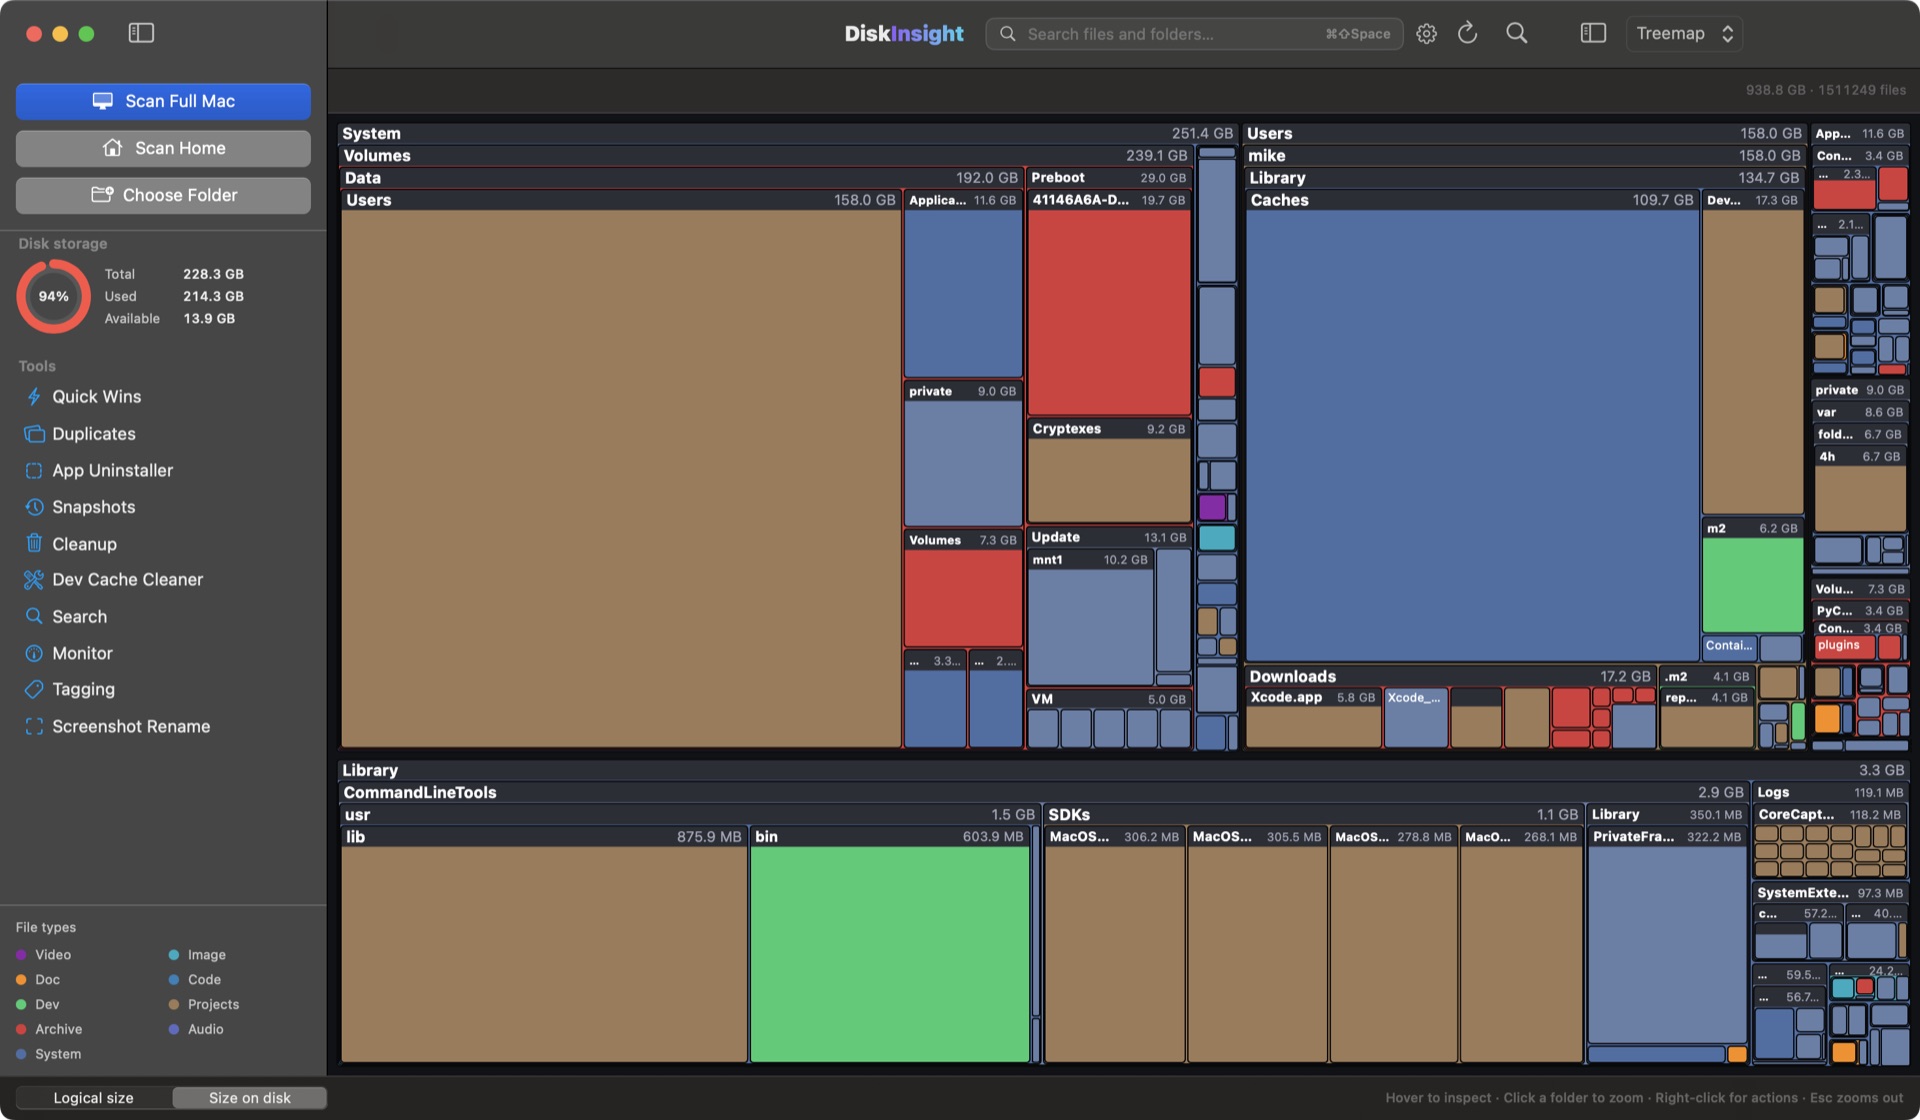Screen dimensions: 1920x1120
Task: Click the mnt1 10.2 GB header
Action: coord(1091,560)
